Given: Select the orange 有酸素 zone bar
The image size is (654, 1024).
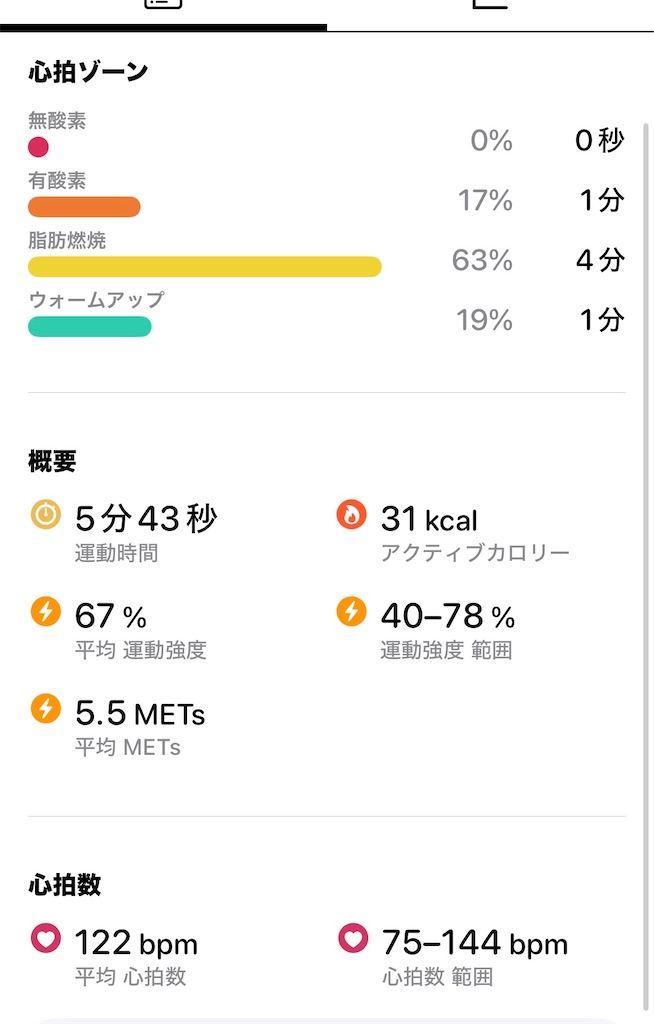Looking at the screenshot, I should (84, 206).
